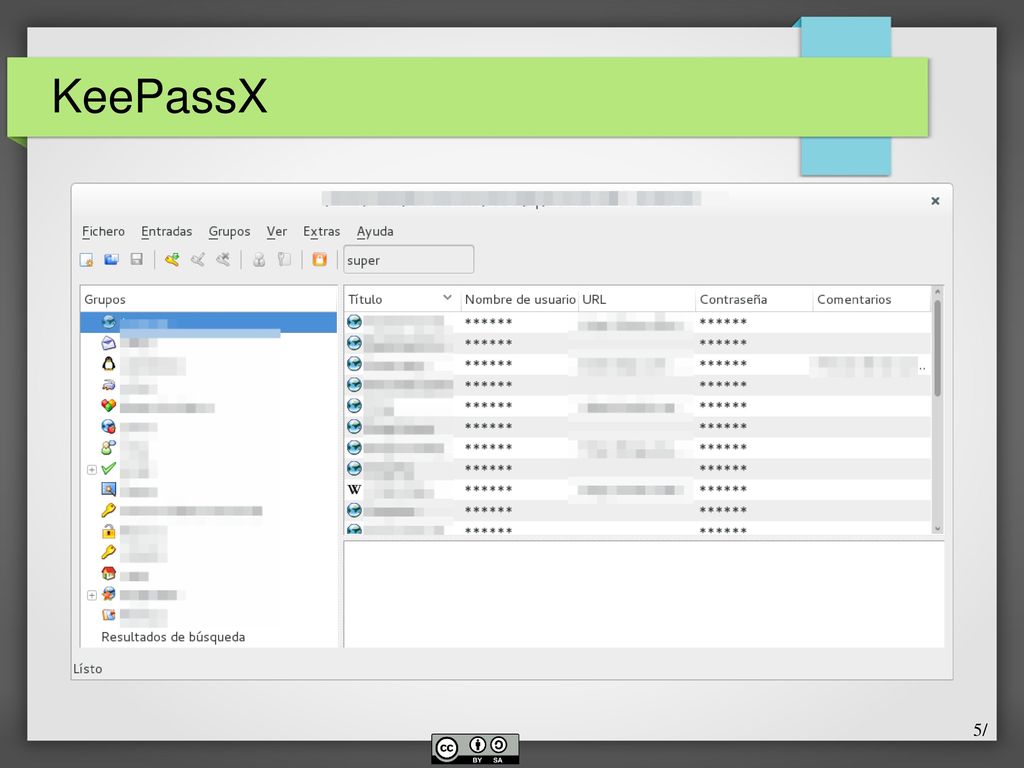Select the globe with orange star group
This screenshot has height=768, width=1024.
108,594
